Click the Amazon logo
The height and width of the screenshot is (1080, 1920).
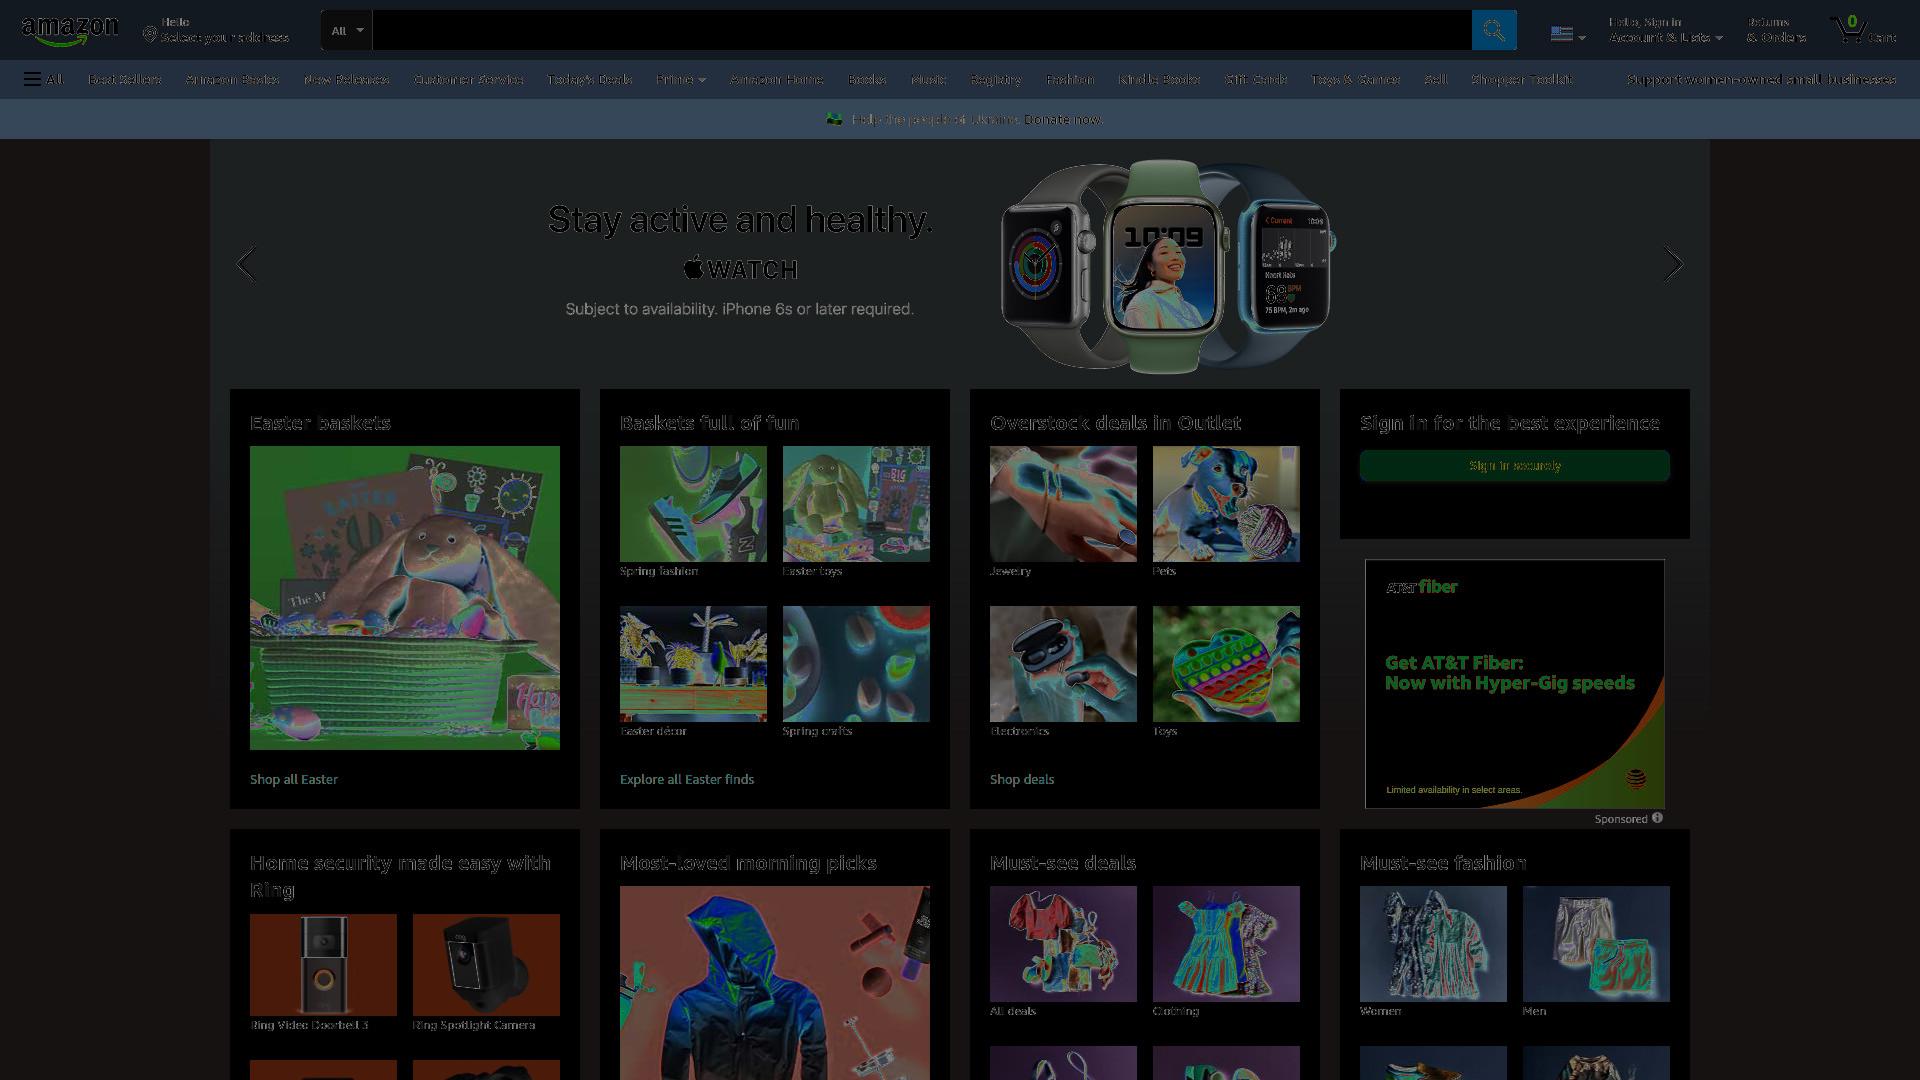tap(69, 31)
